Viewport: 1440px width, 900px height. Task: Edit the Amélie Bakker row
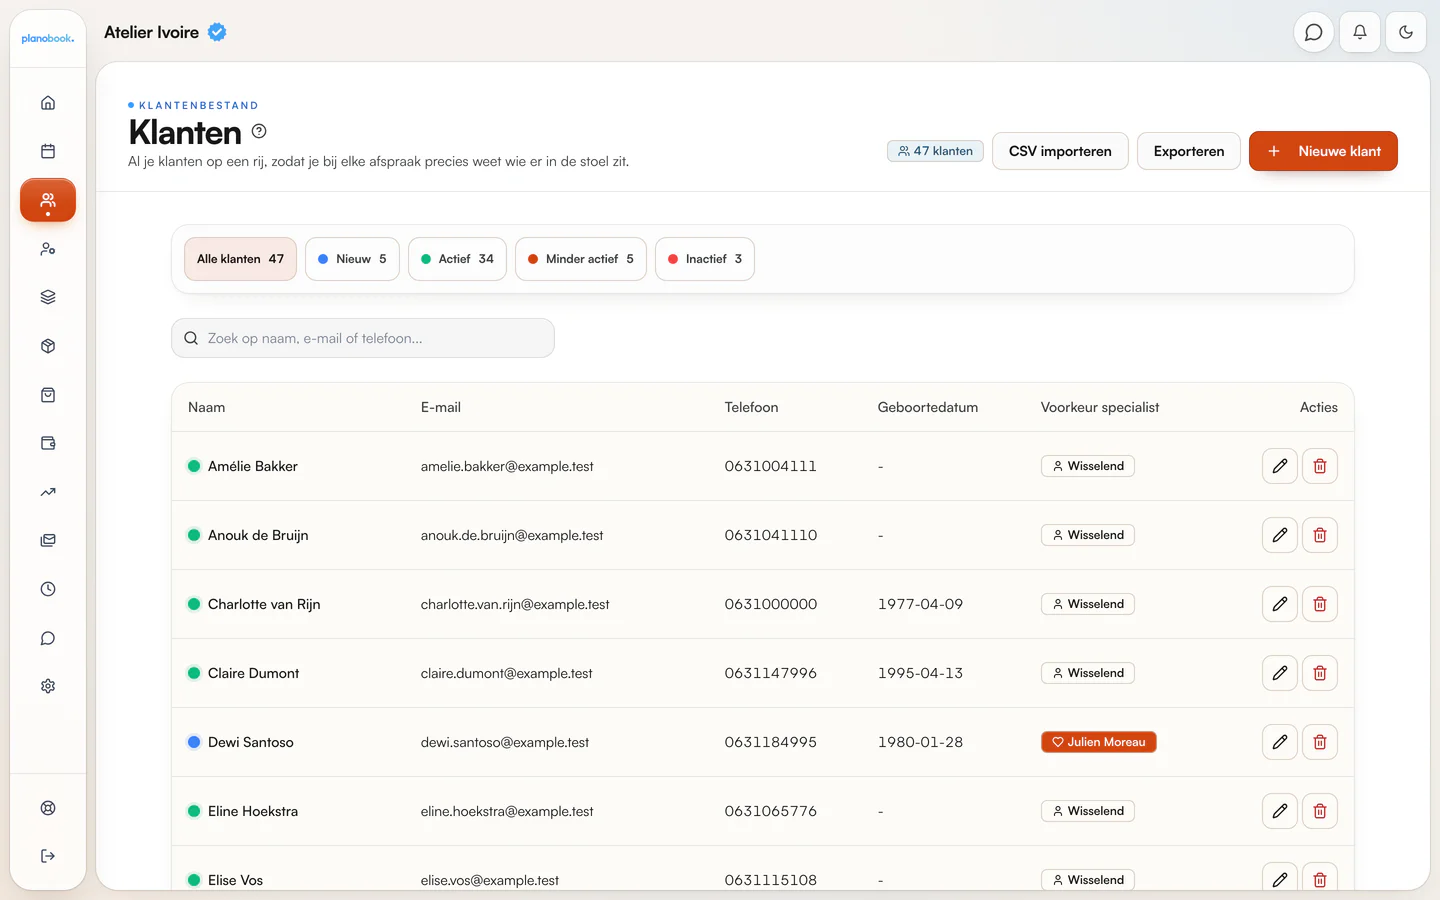point(1280,466)
